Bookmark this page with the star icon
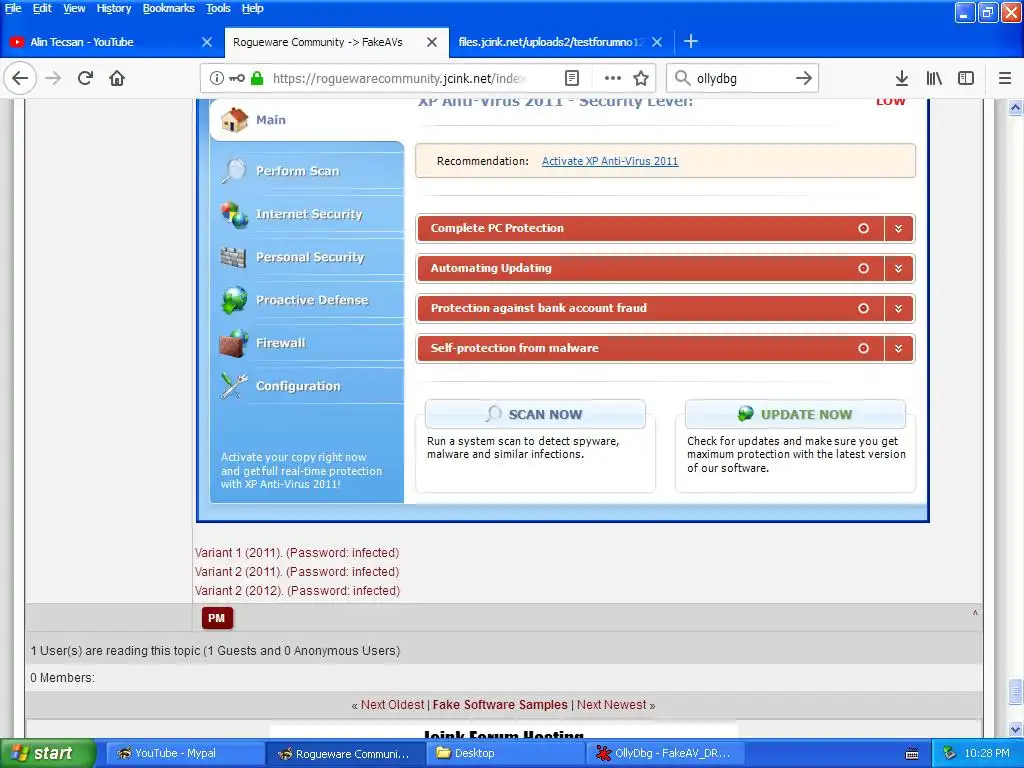The height and width of the screenshot is (768, 1024). pyautogui.click(x=641, y=78)
